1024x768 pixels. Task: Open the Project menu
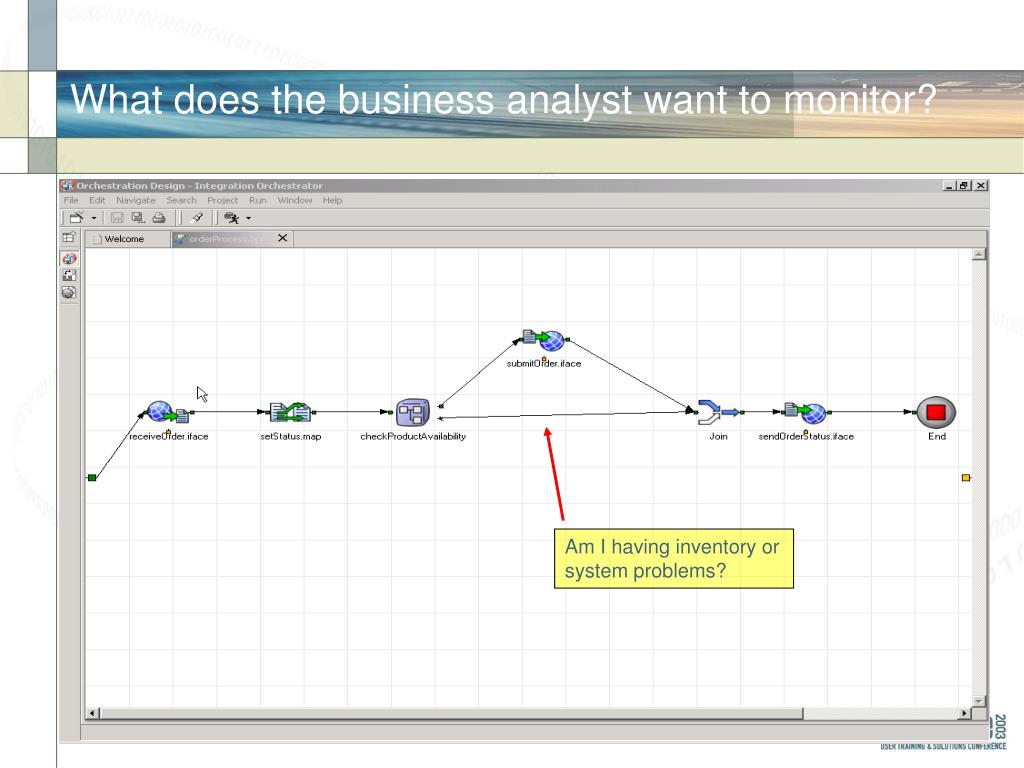pyautogui.click(x=222, y=200)
